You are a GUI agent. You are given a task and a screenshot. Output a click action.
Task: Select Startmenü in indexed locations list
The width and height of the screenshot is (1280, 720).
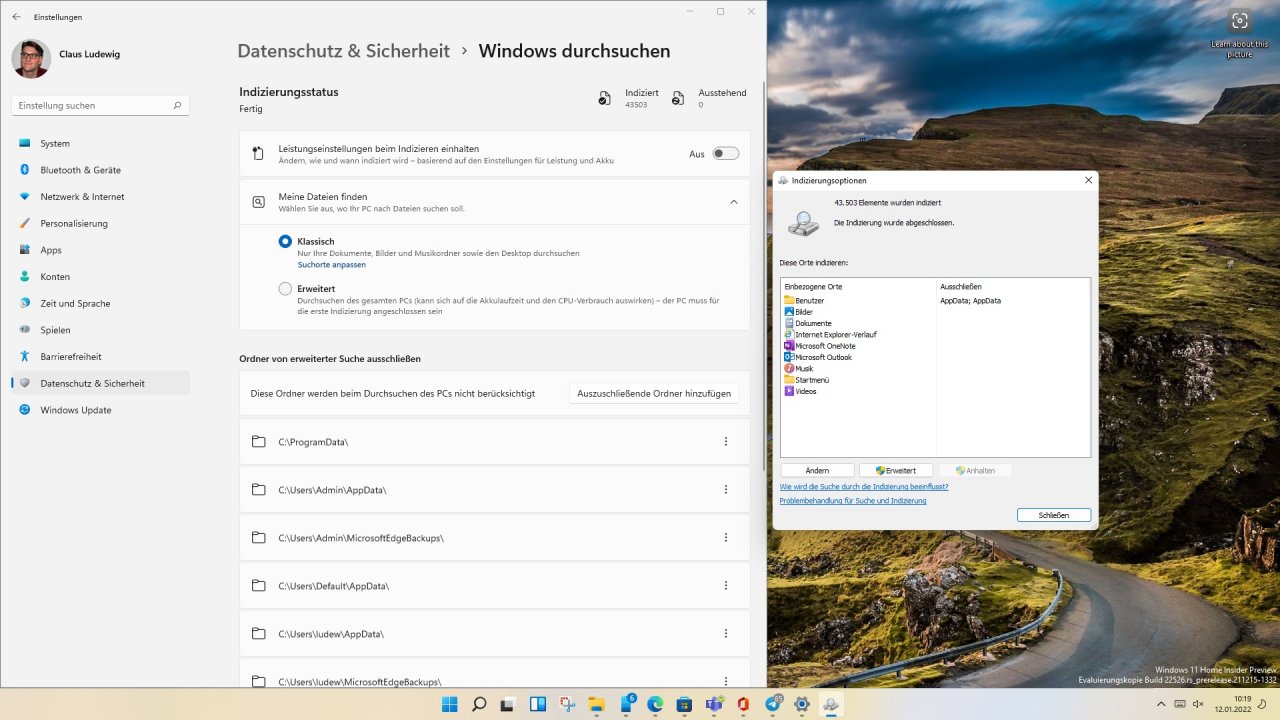807,380
